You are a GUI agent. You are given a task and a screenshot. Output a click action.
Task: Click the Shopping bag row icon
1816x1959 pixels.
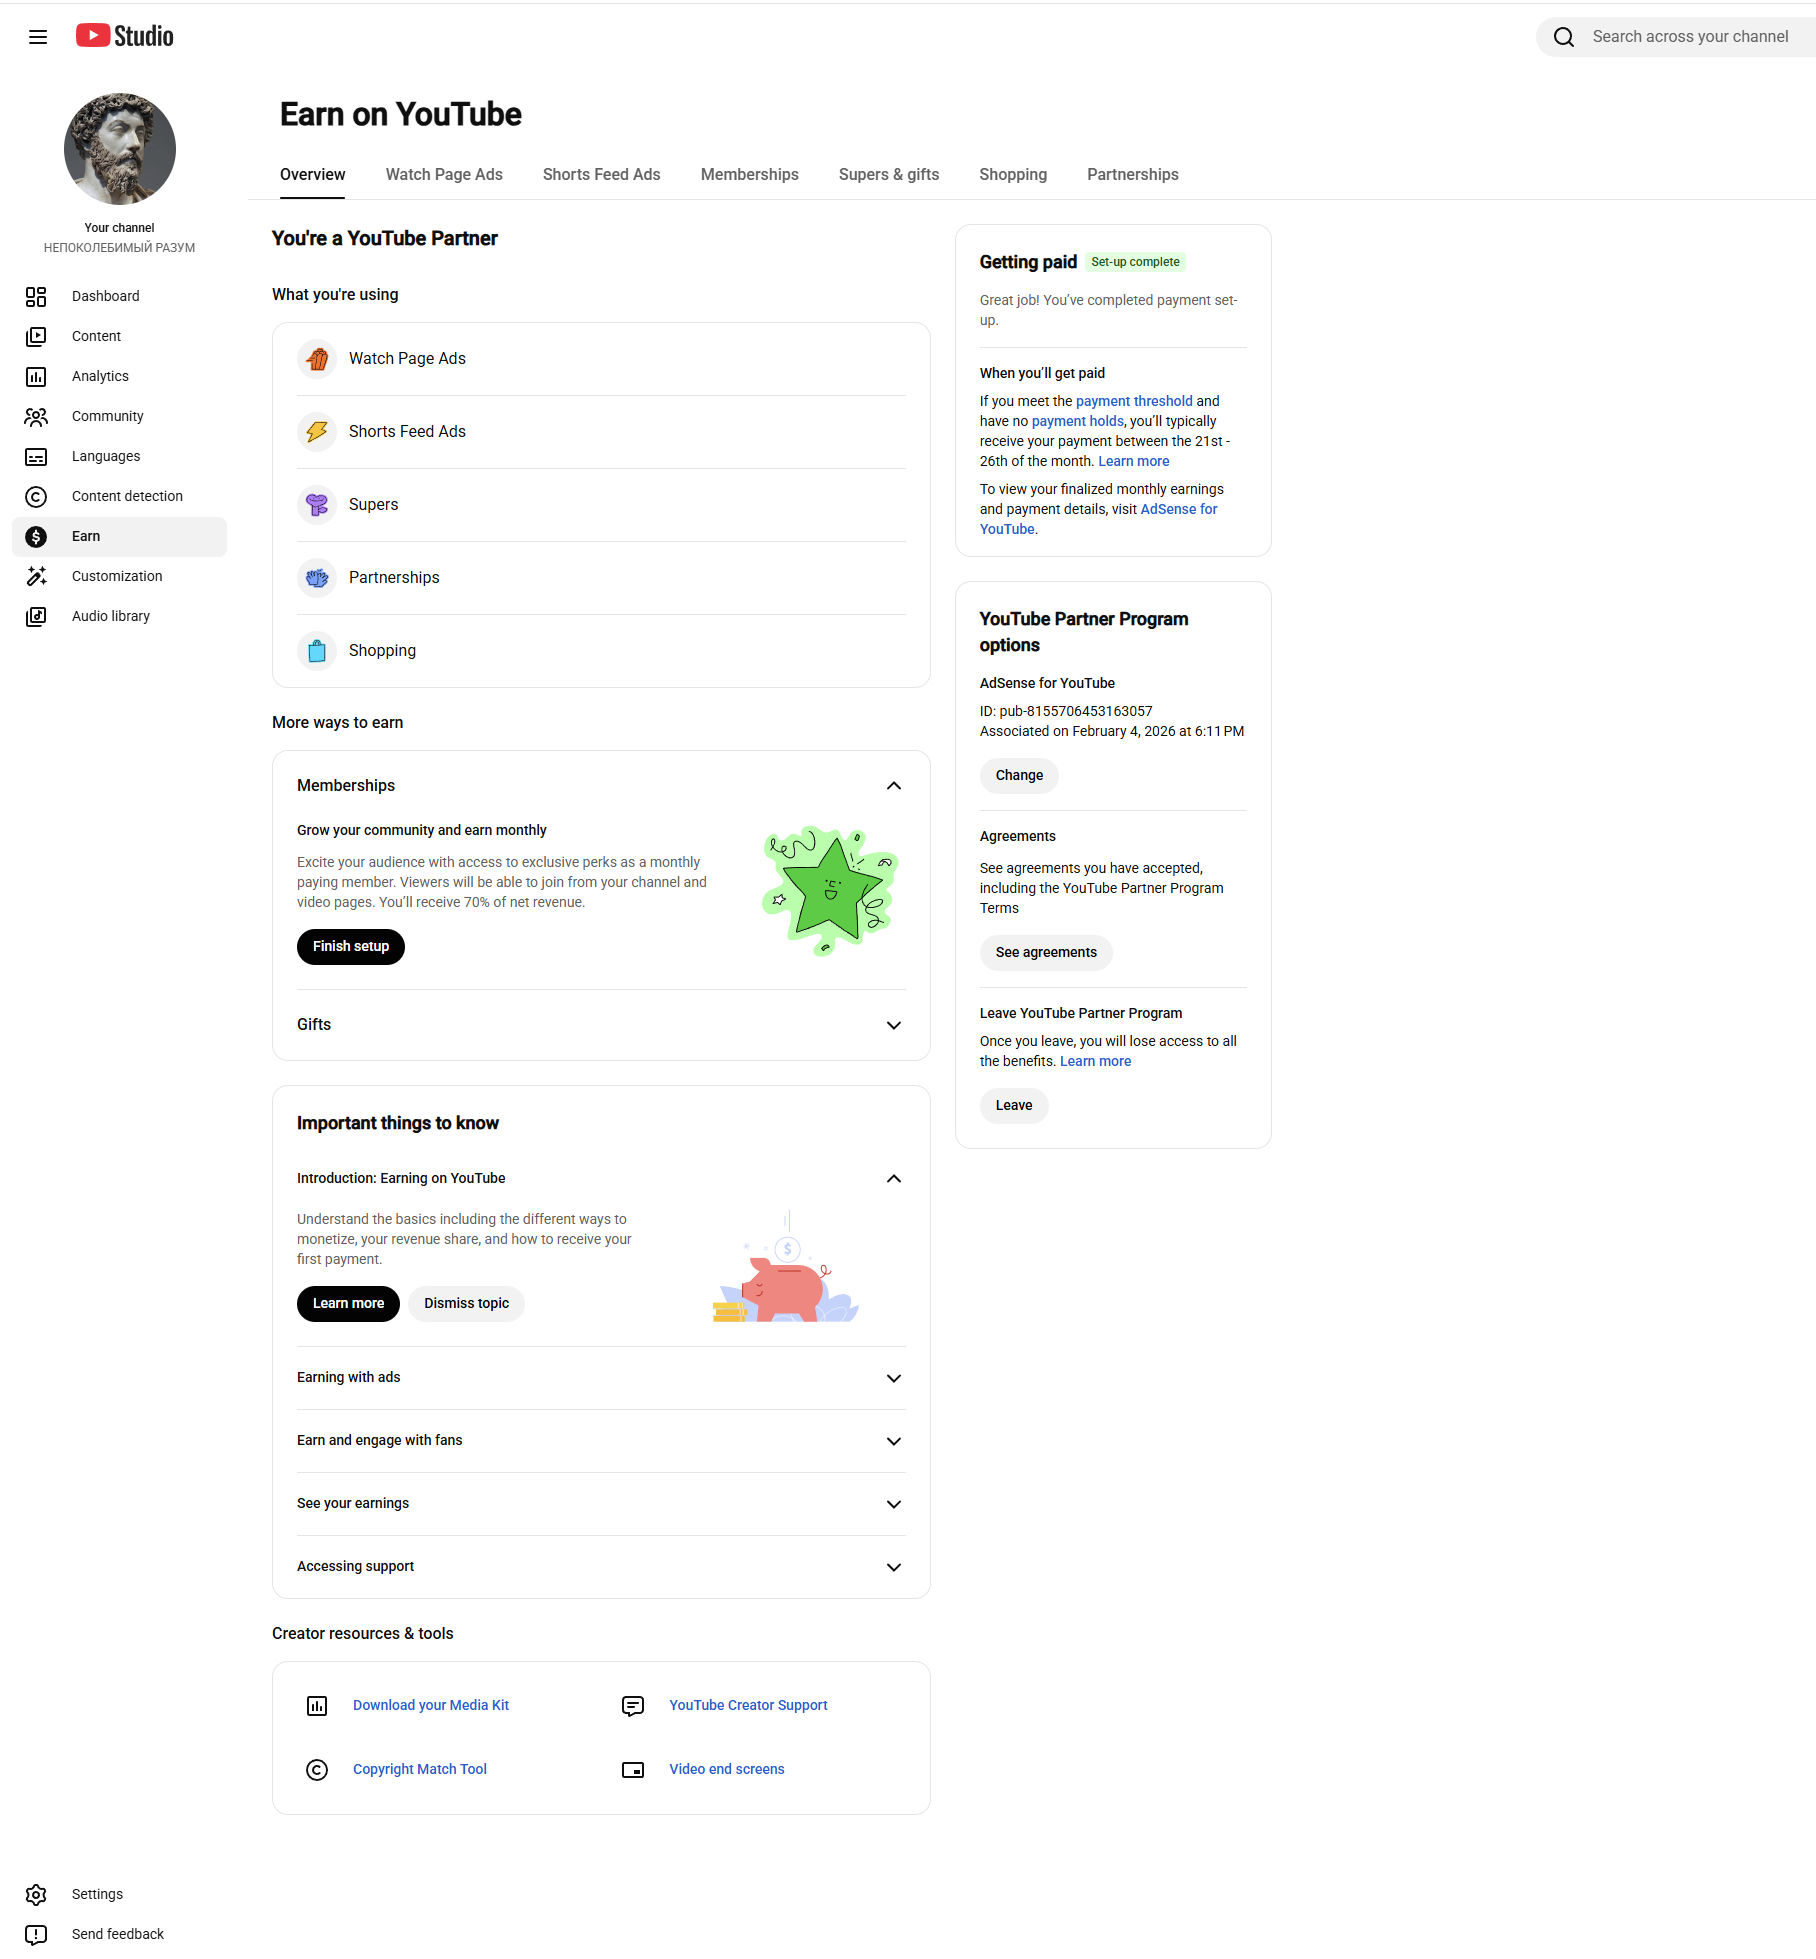tap(317, 651)
